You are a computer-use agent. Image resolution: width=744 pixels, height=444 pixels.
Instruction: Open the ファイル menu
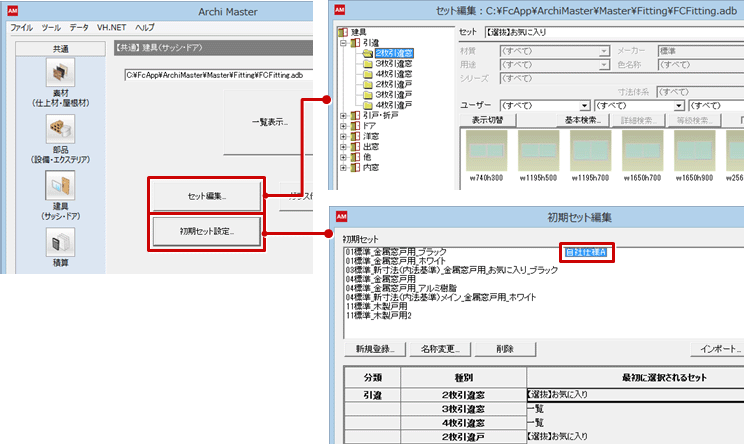[21, 28]
